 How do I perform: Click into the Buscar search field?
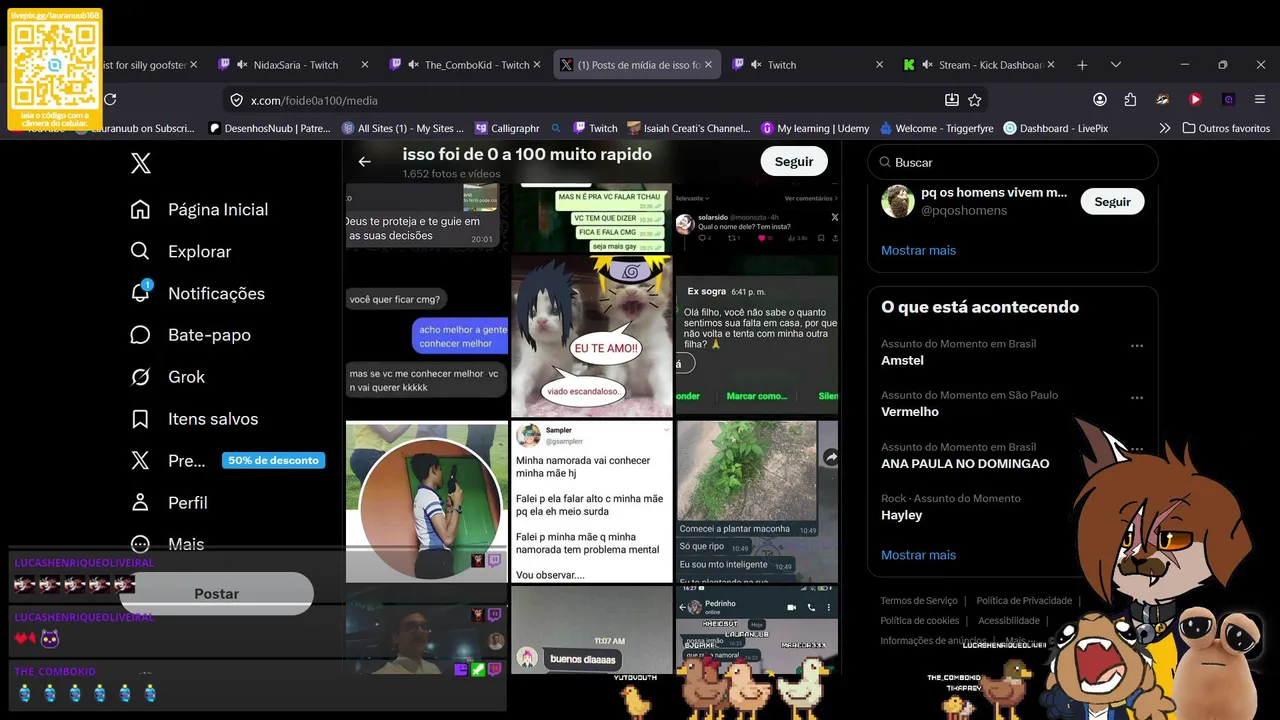1012,162
